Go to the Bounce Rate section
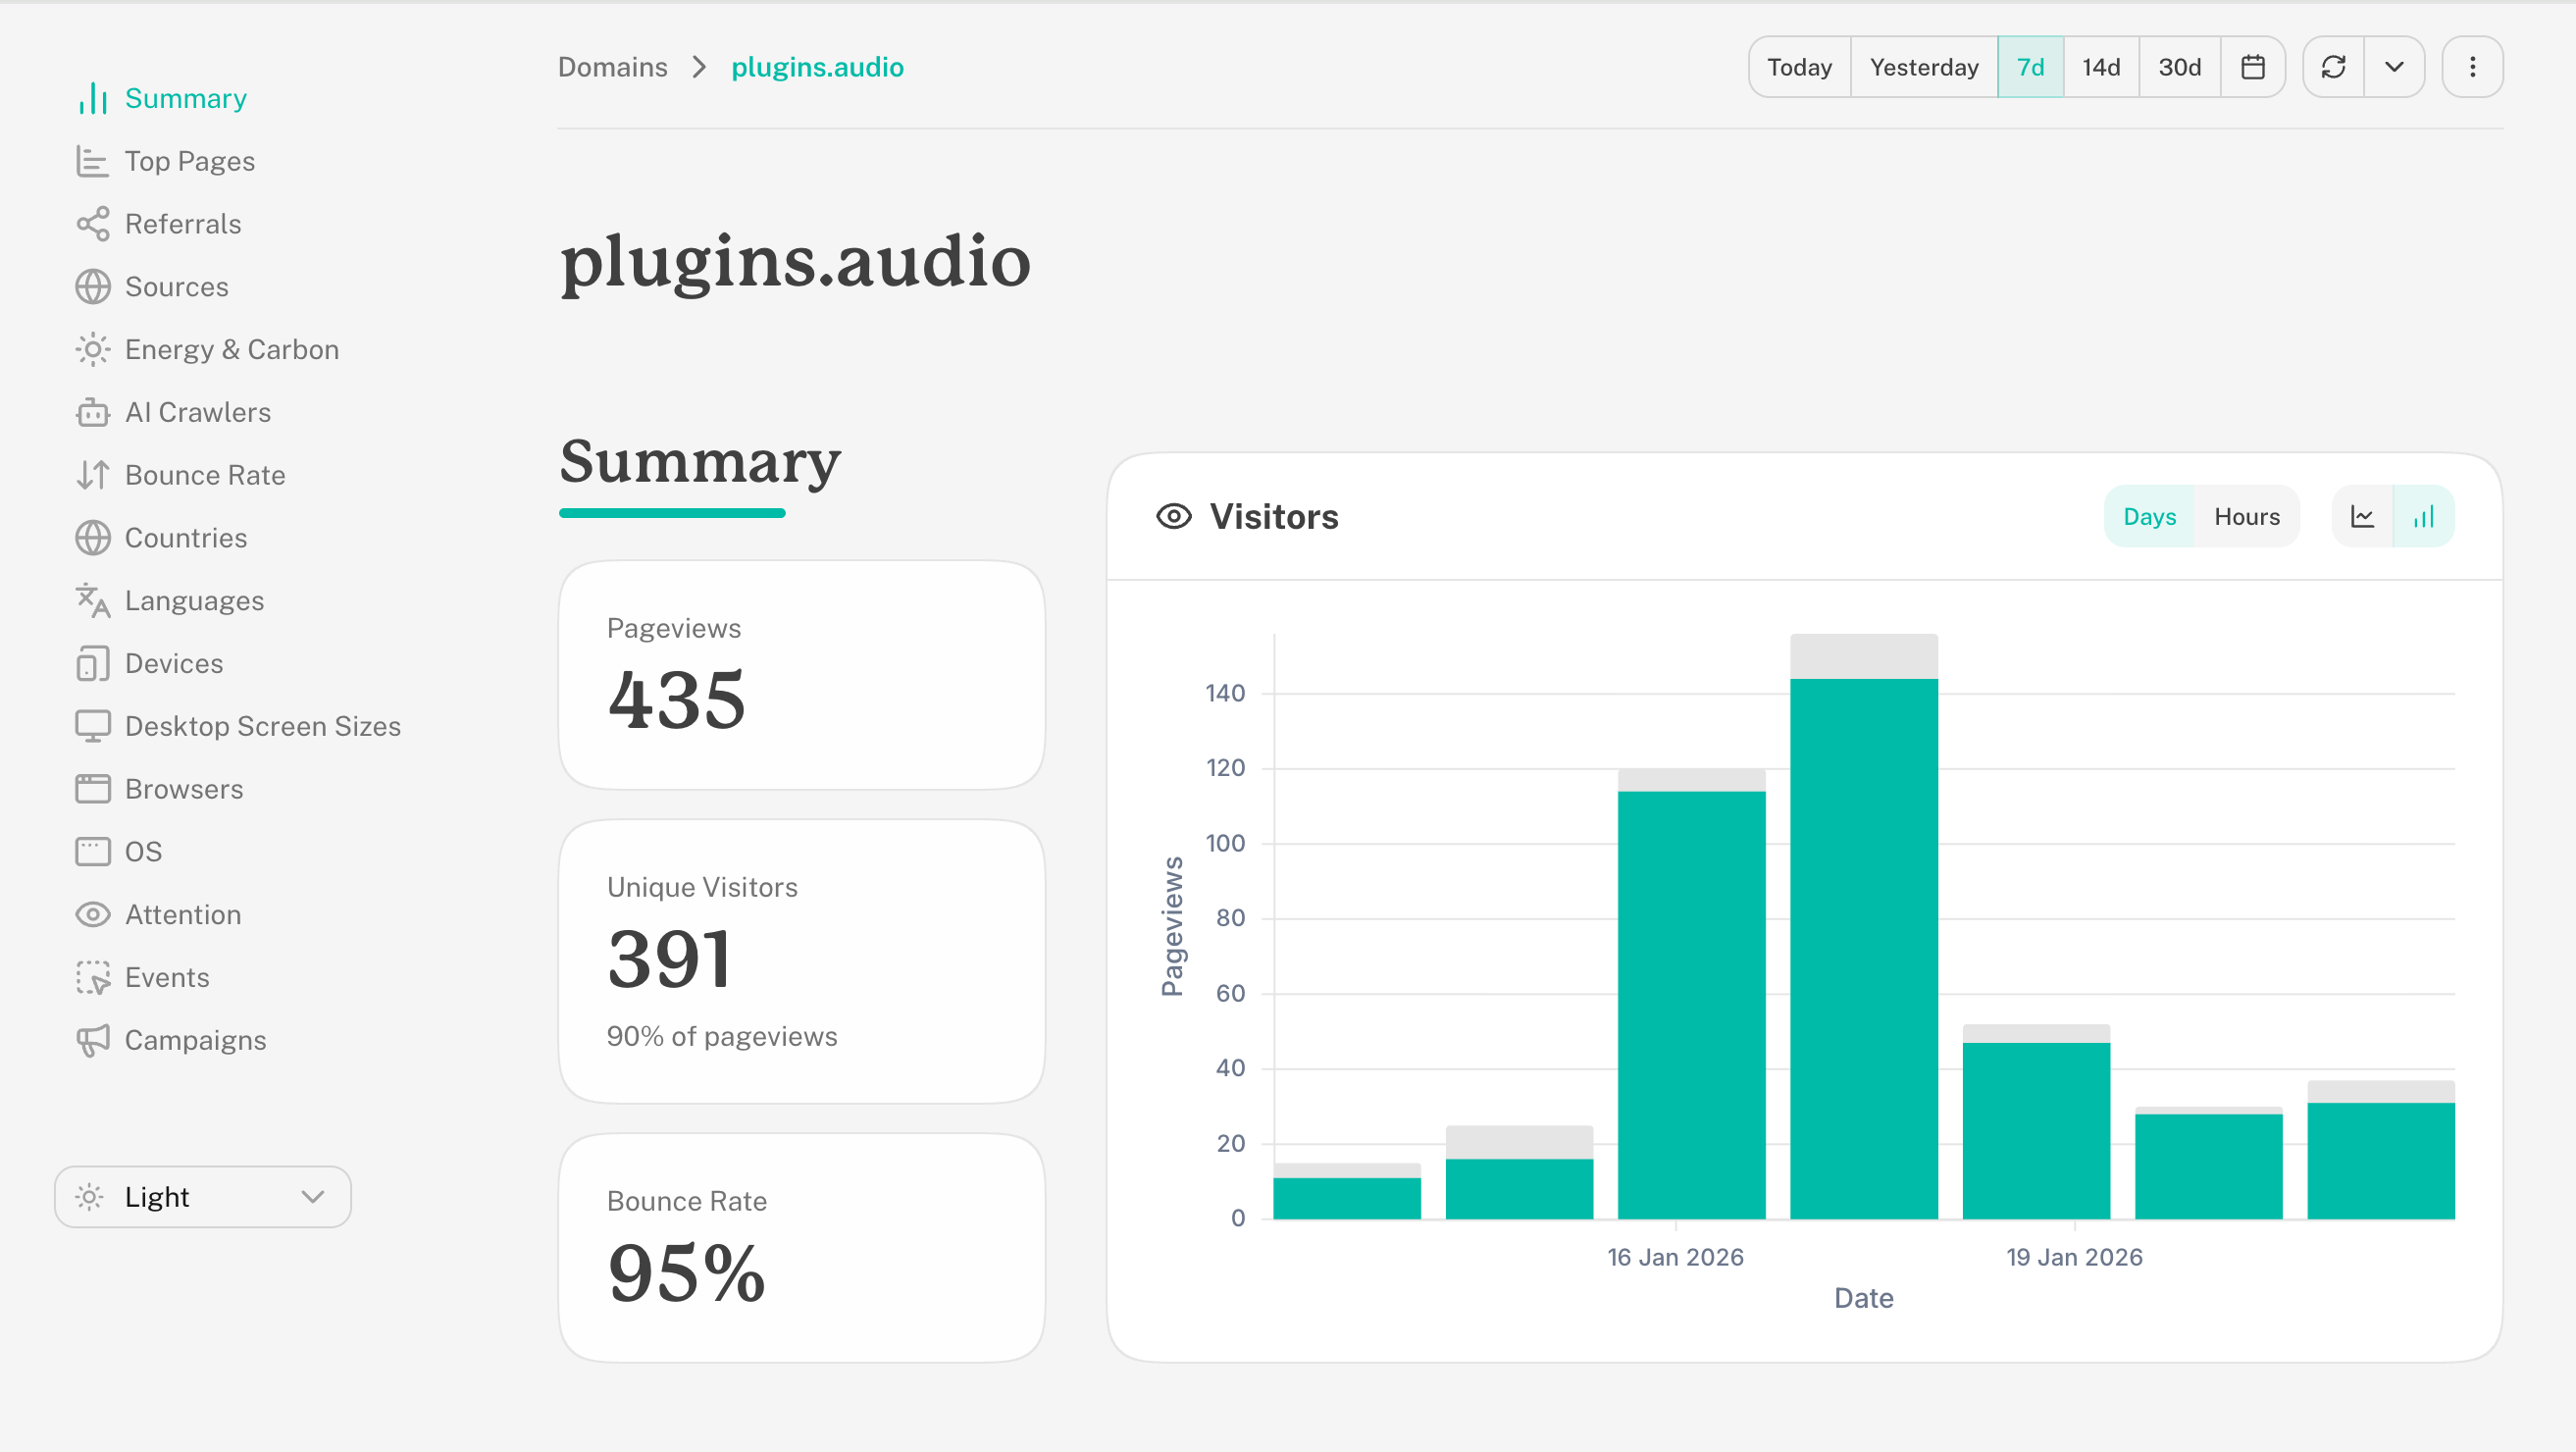The image size is (2576, 1452). 204,475
